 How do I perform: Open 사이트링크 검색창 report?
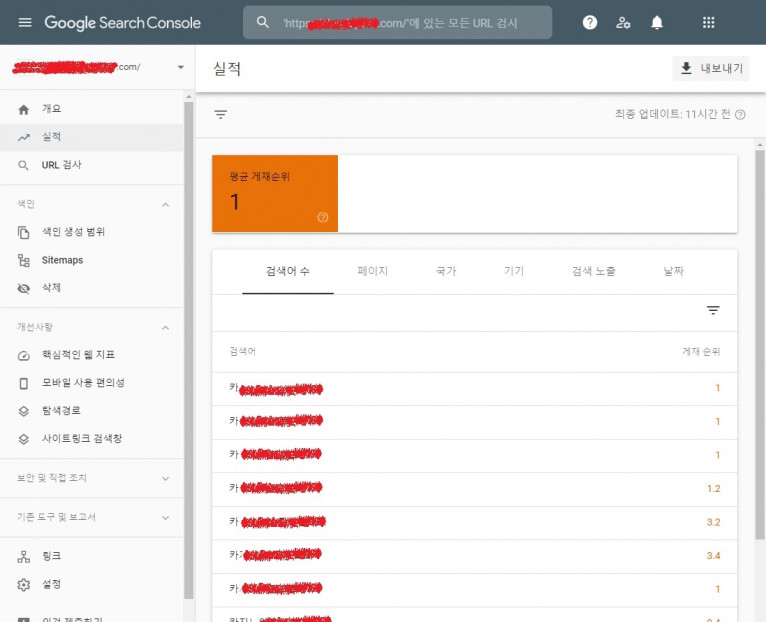(x=92, y=439)
